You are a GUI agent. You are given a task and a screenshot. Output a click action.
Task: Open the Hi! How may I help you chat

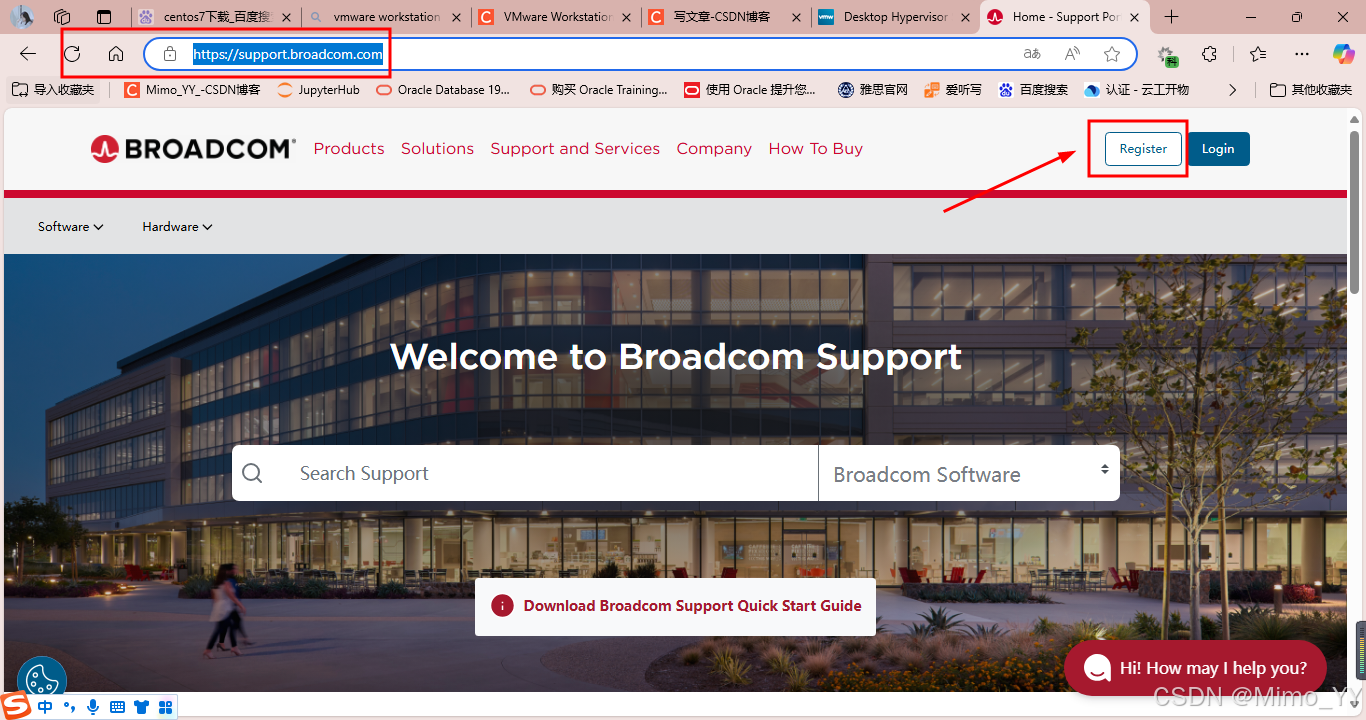pyautogui.click(x=1195, y=668)
